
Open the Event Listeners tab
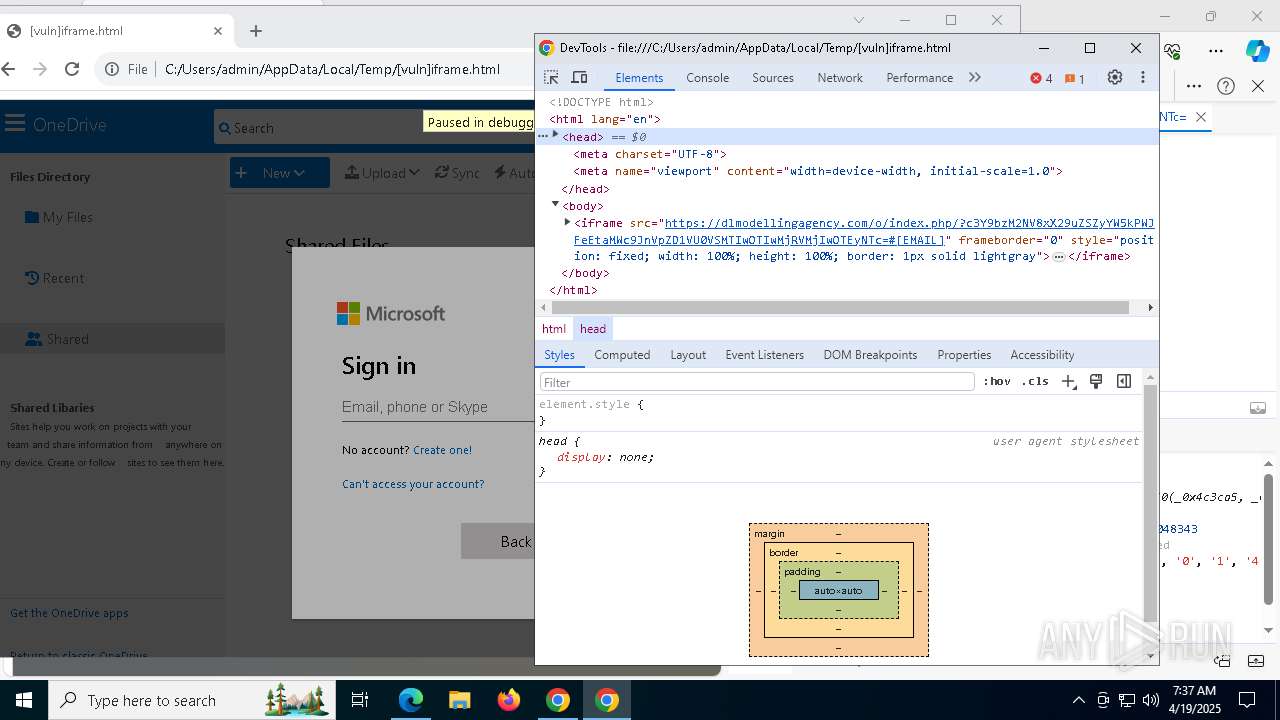[764, 355]
